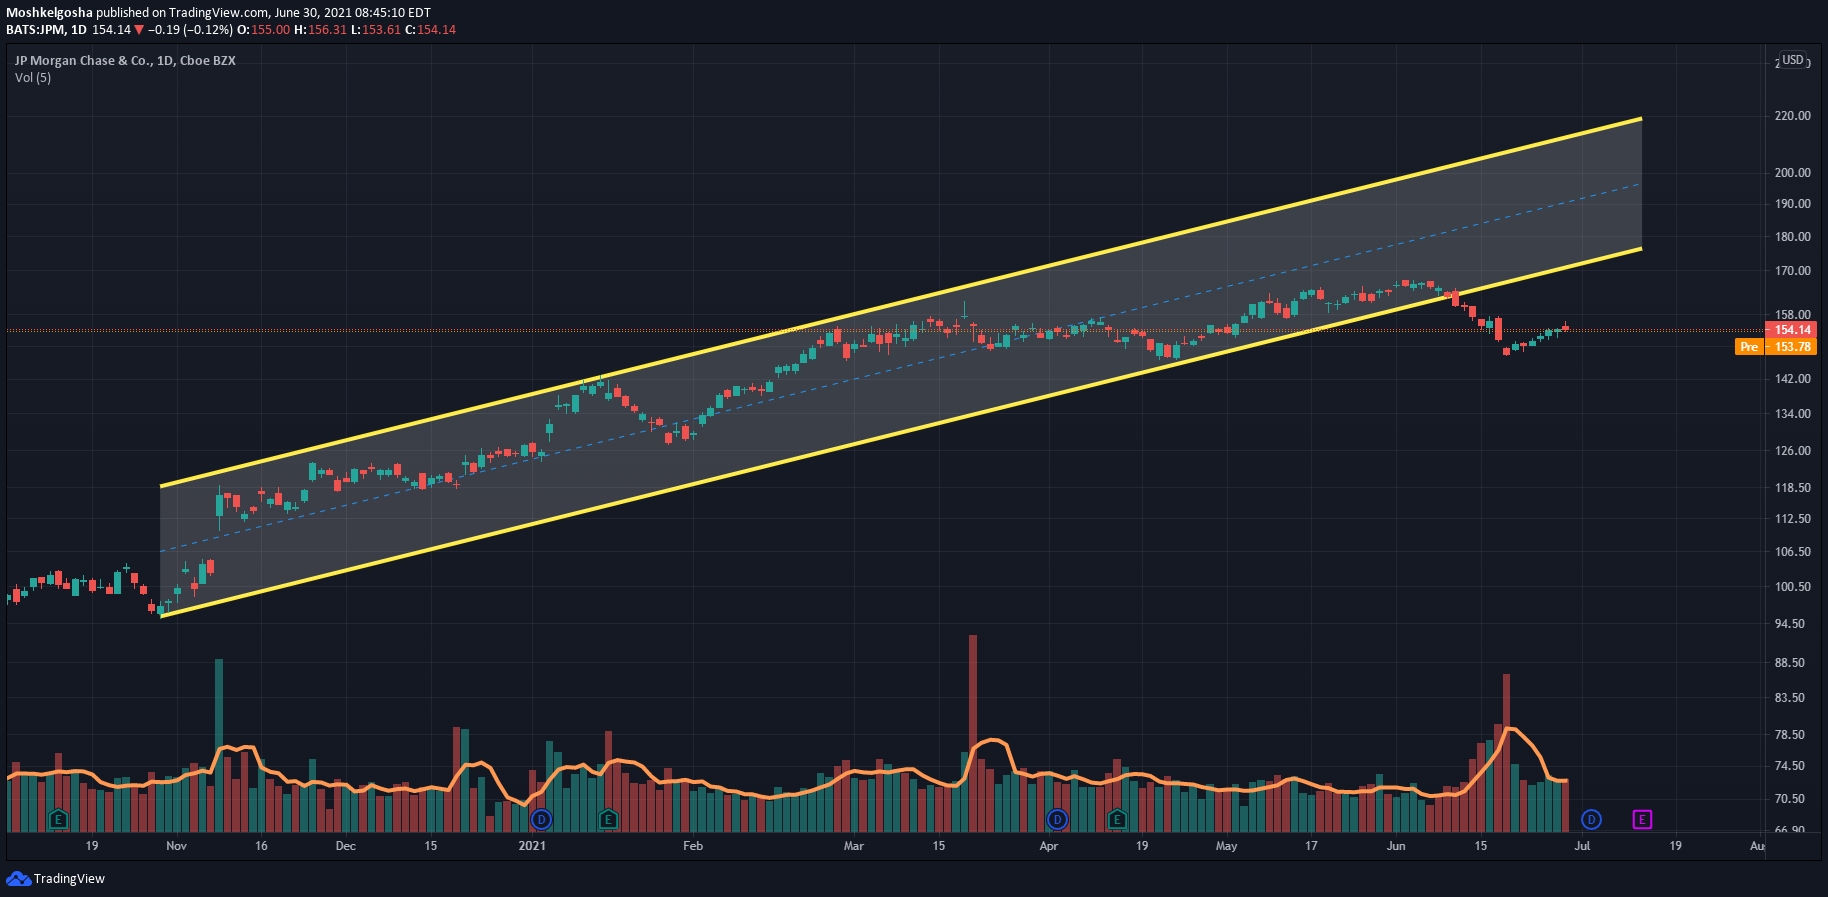The height and width of the screenshot is (897, 1828).
Task: Click the earnings E marker in mid-January 2021
Action: [608, 820]
